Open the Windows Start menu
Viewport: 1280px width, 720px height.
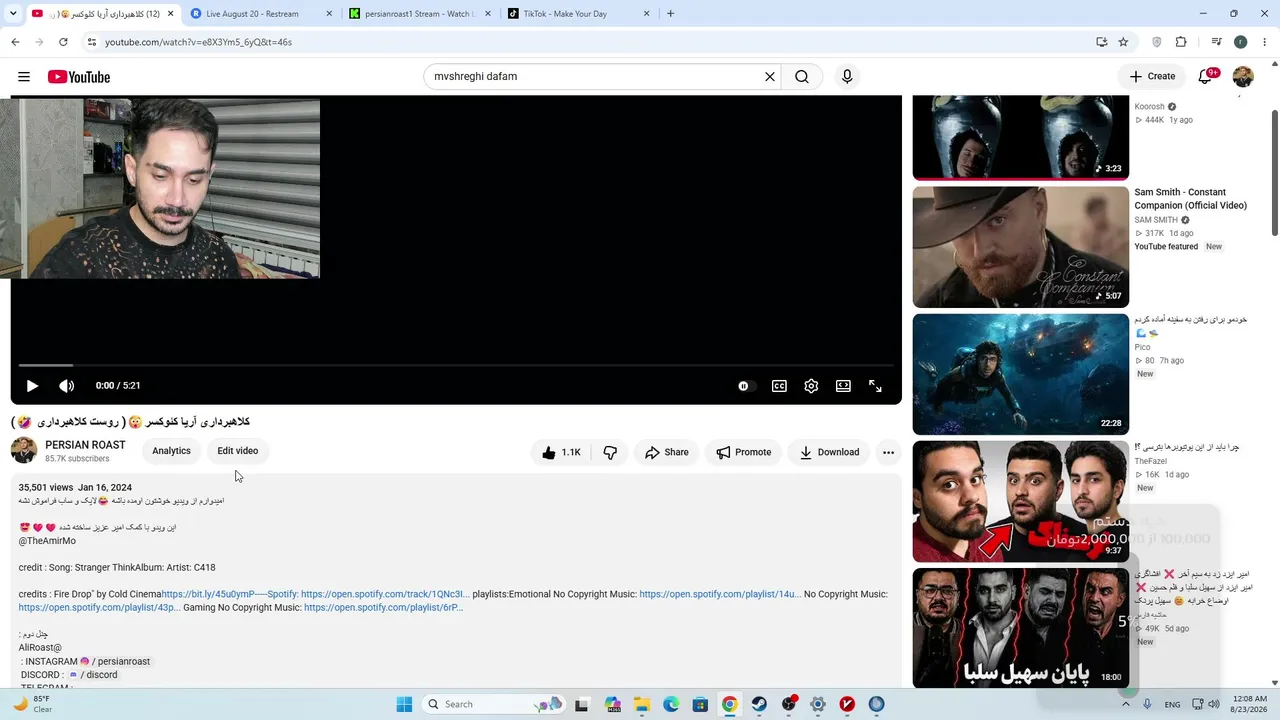404,704
